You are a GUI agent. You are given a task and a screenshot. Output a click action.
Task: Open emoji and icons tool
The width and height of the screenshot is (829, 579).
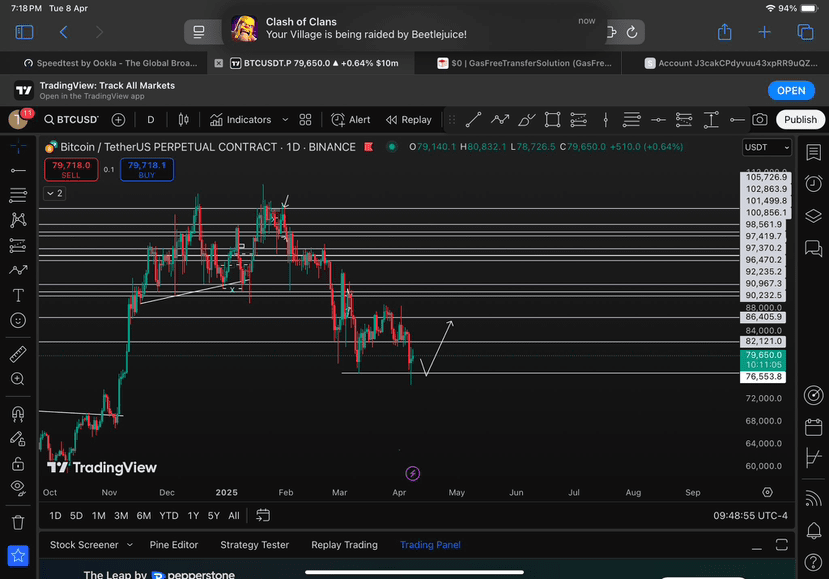click(18, 320)
